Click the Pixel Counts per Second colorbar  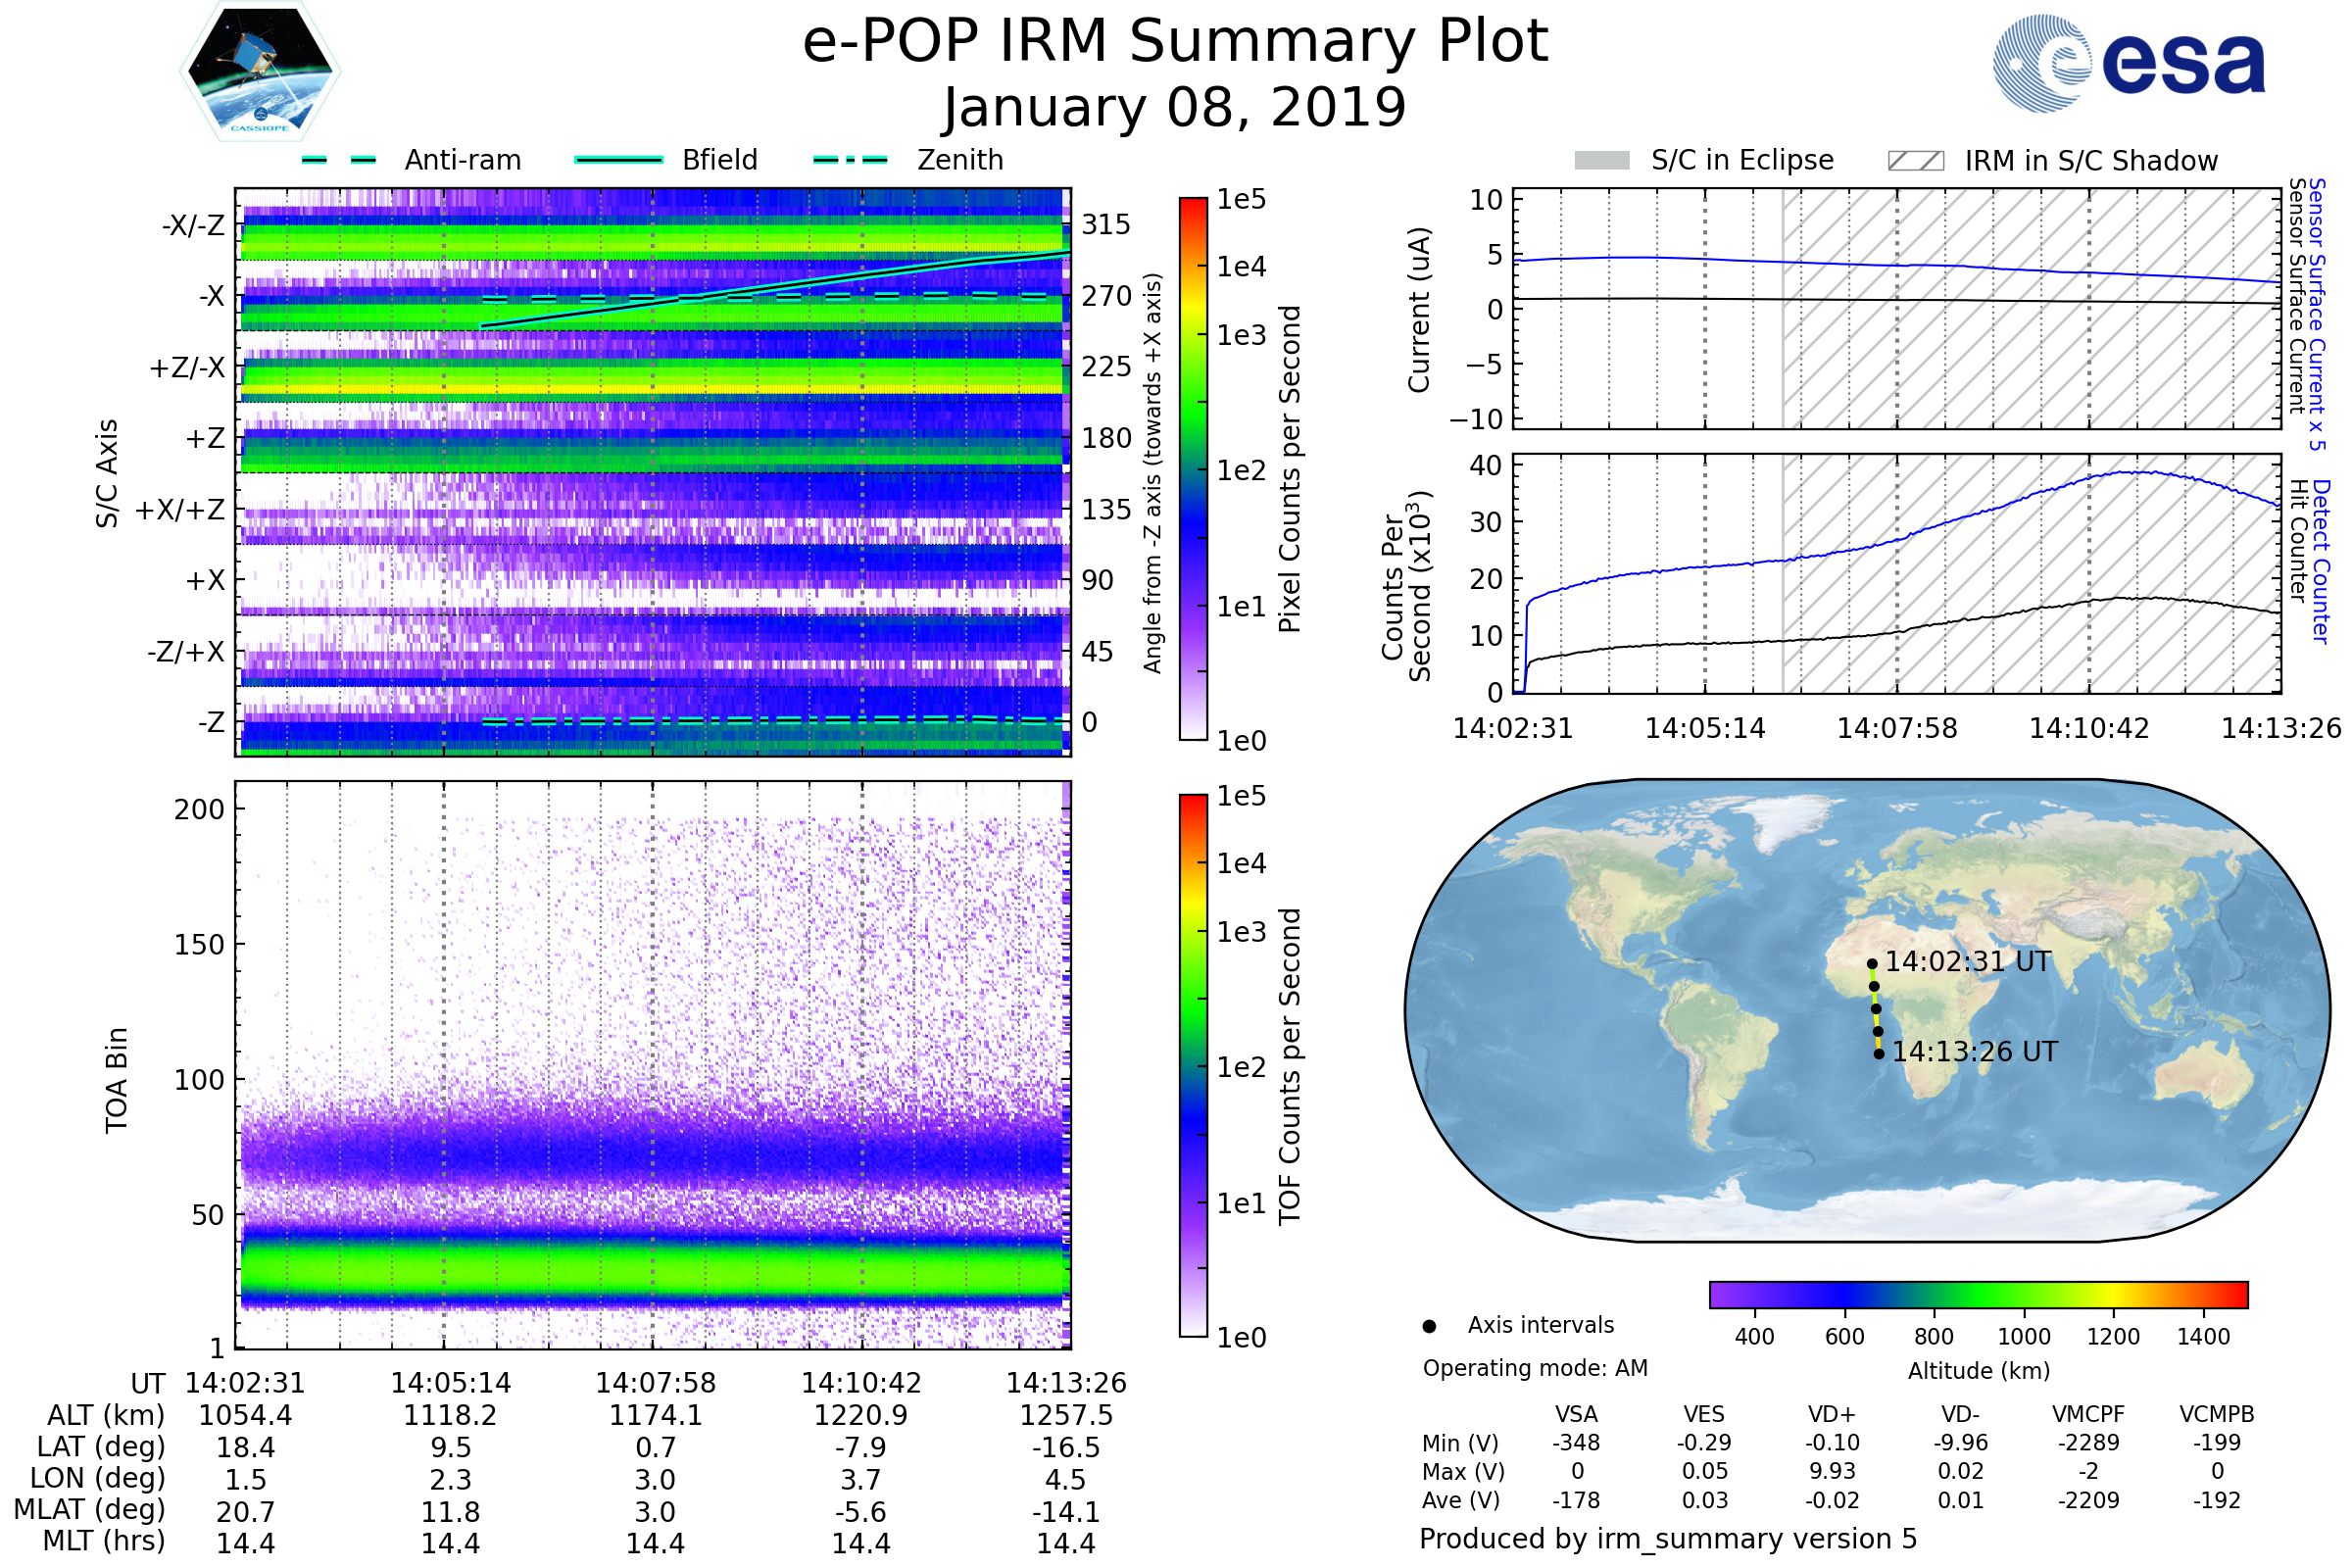pyautogui.click(x=1193, y=468)
